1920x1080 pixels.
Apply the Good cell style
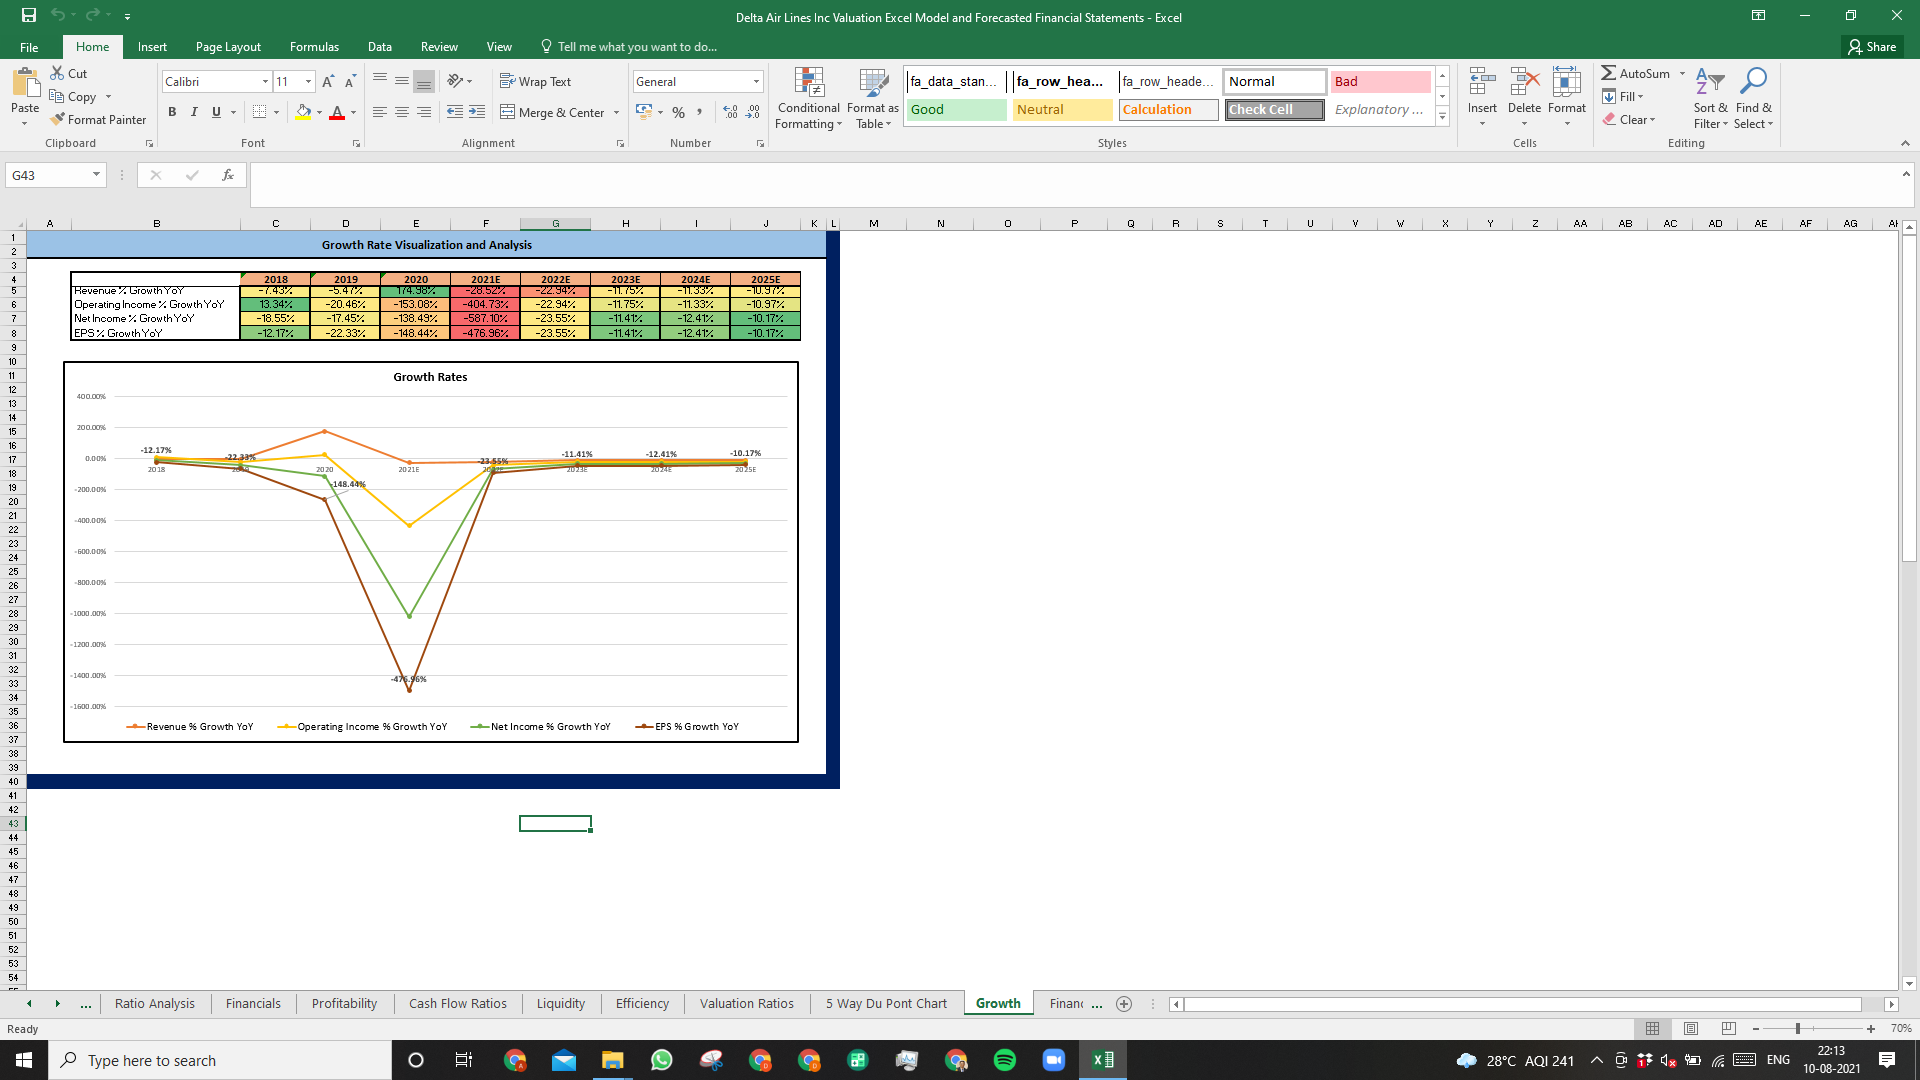tap(957, 110)
